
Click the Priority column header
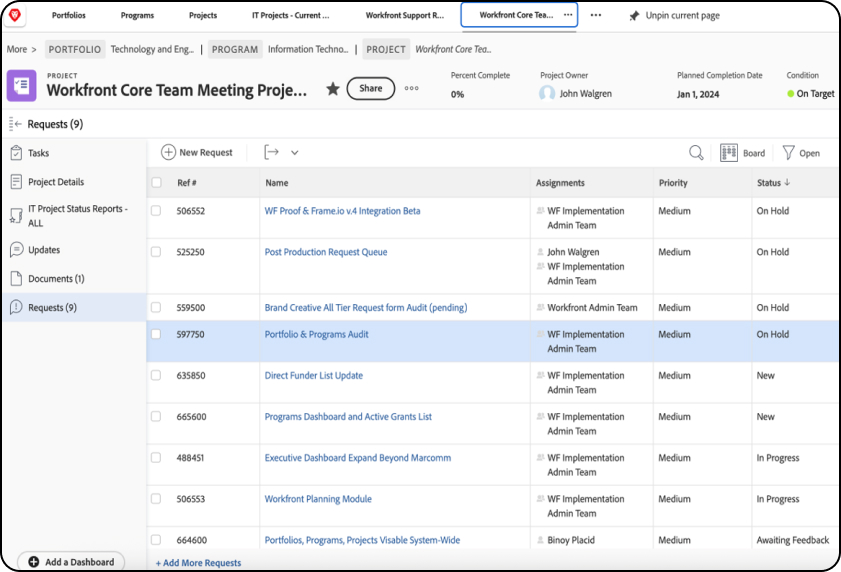coord(673,182)
